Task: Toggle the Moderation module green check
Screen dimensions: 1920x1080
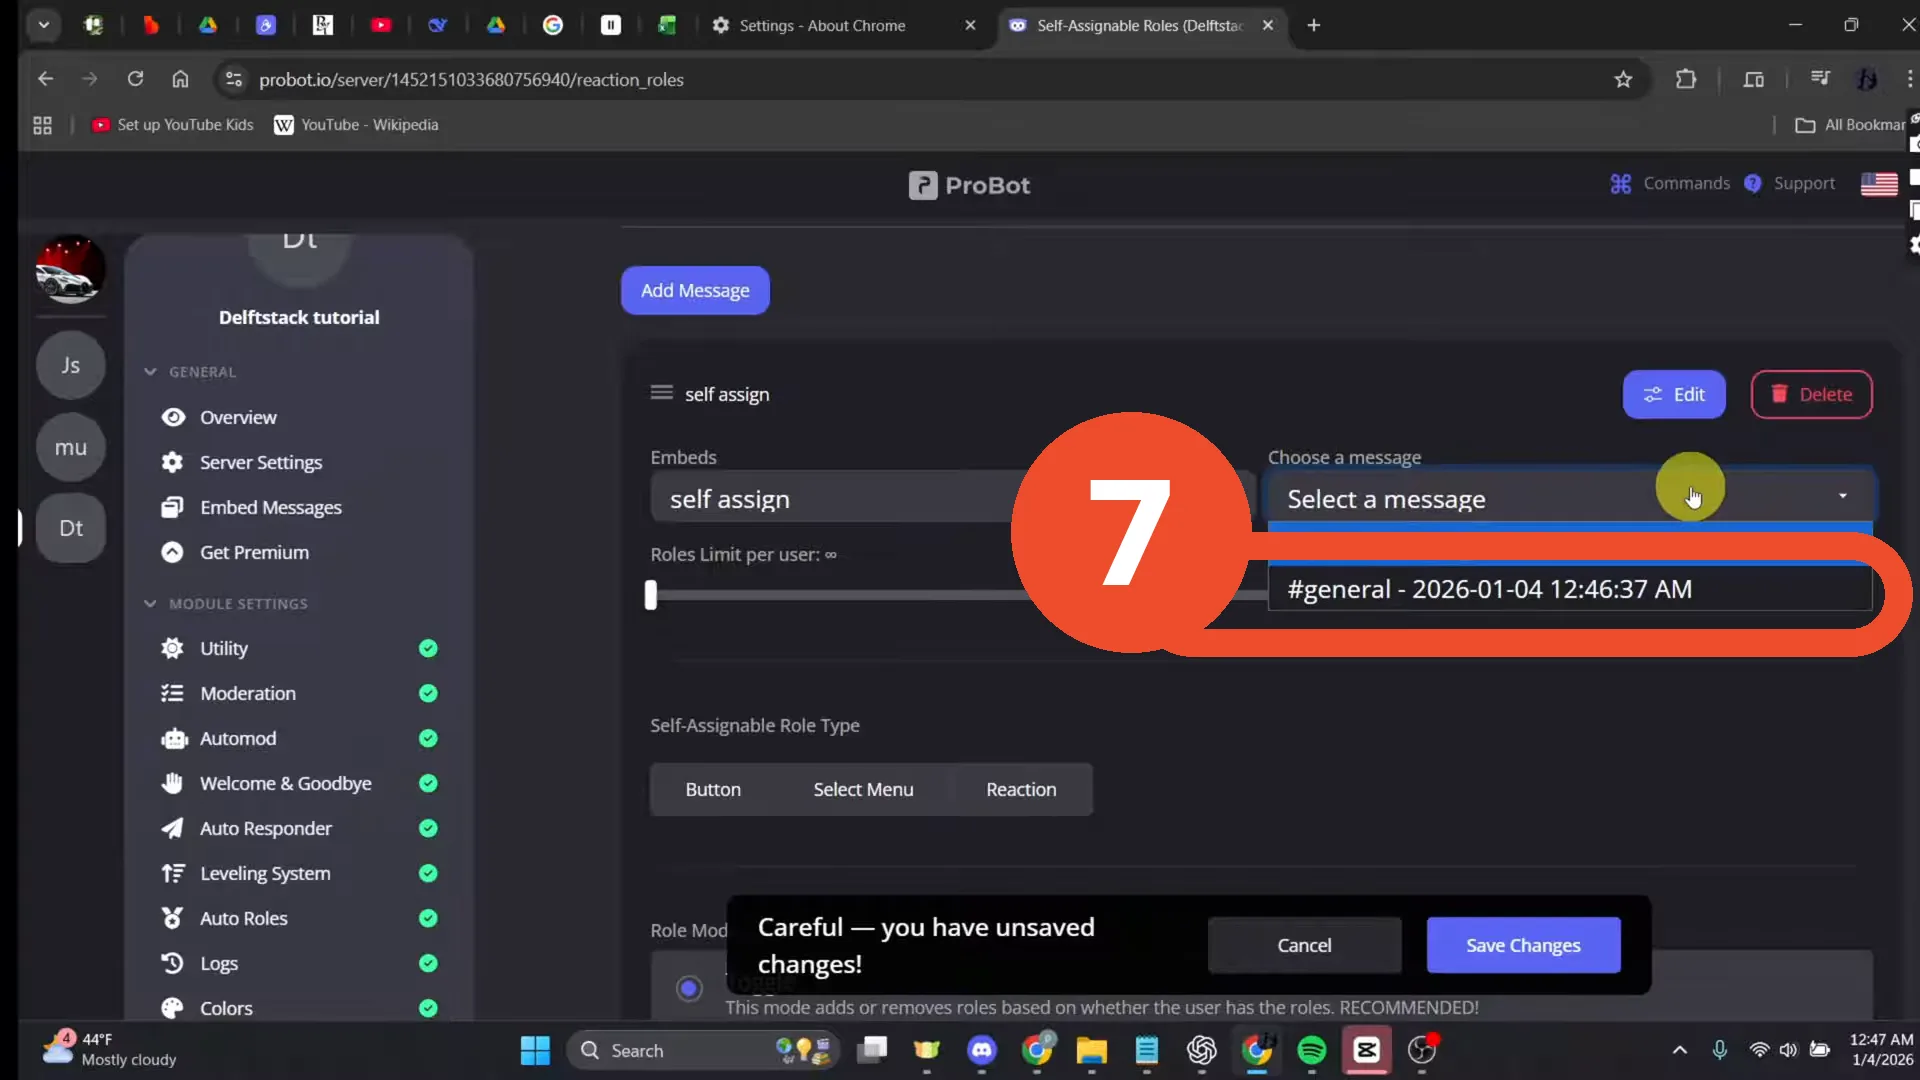Action: click(428, 693)
